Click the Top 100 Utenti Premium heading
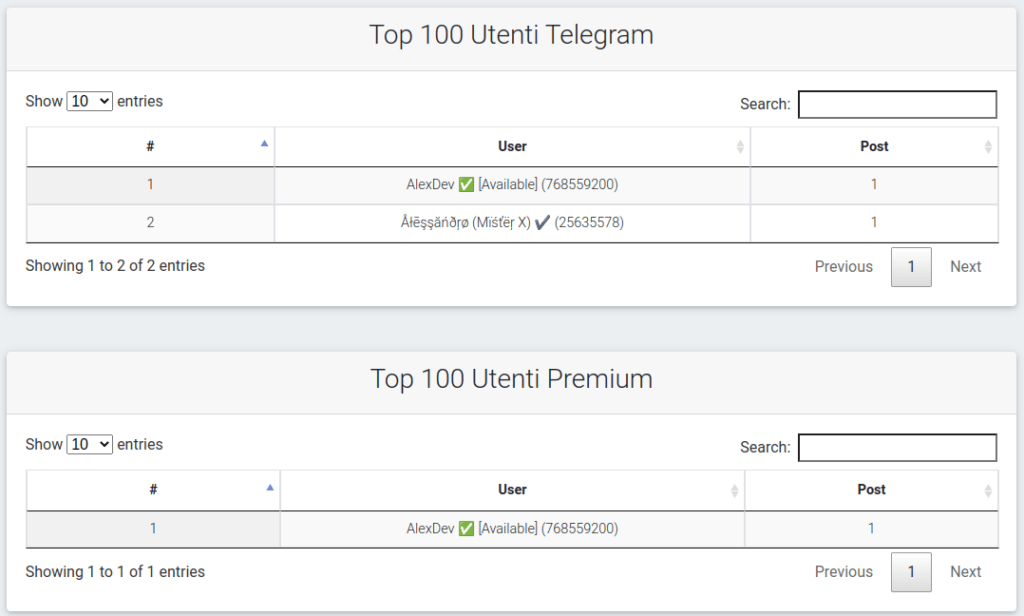 (x=511, y=379)
